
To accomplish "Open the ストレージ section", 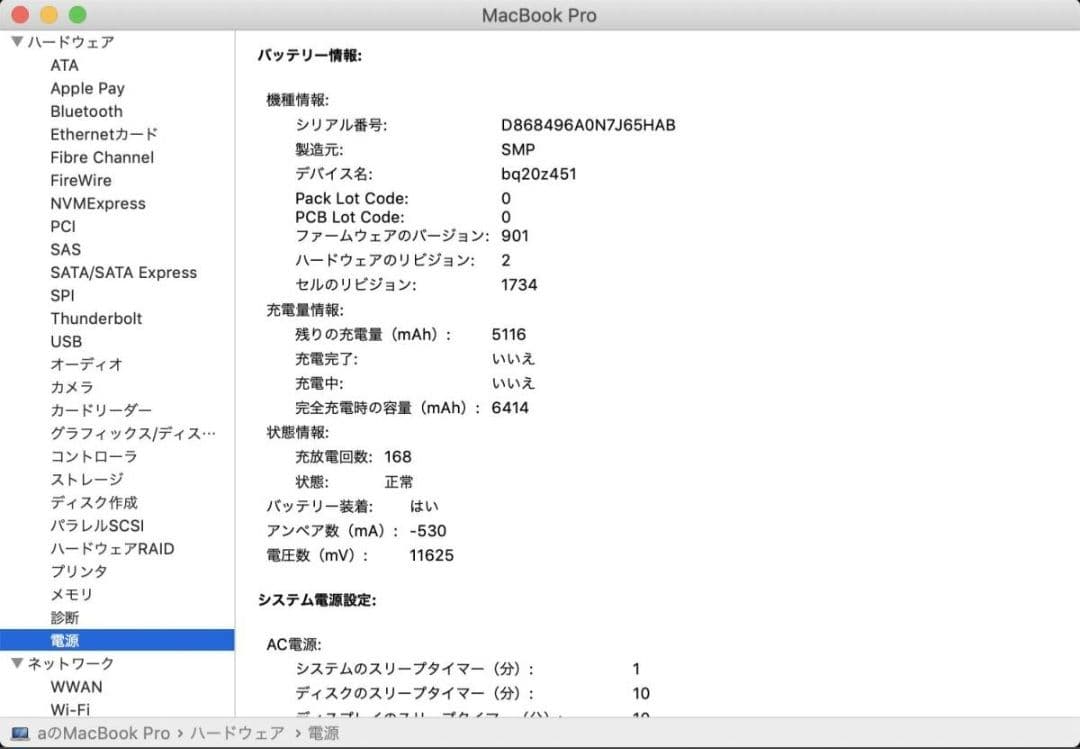I will coord(85,479).
